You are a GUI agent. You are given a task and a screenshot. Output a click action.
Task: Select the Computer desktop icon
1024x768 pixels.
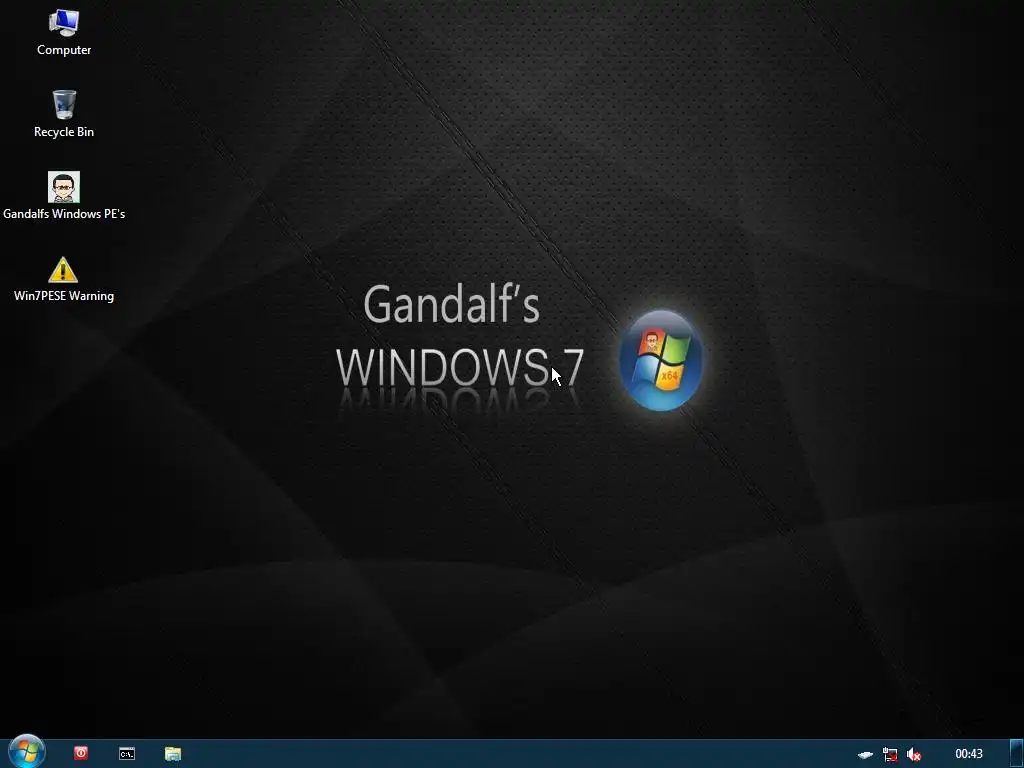tap(64, 33)
